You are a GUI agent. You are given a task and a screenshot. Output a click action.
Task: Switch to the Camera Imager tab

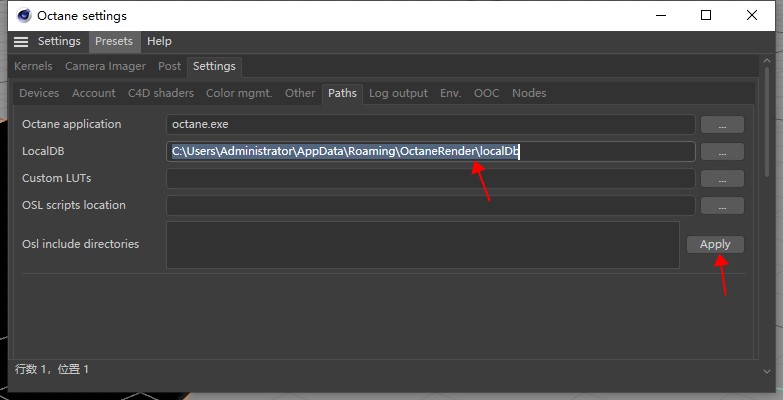pyautogui.click(x=105, y=66)
